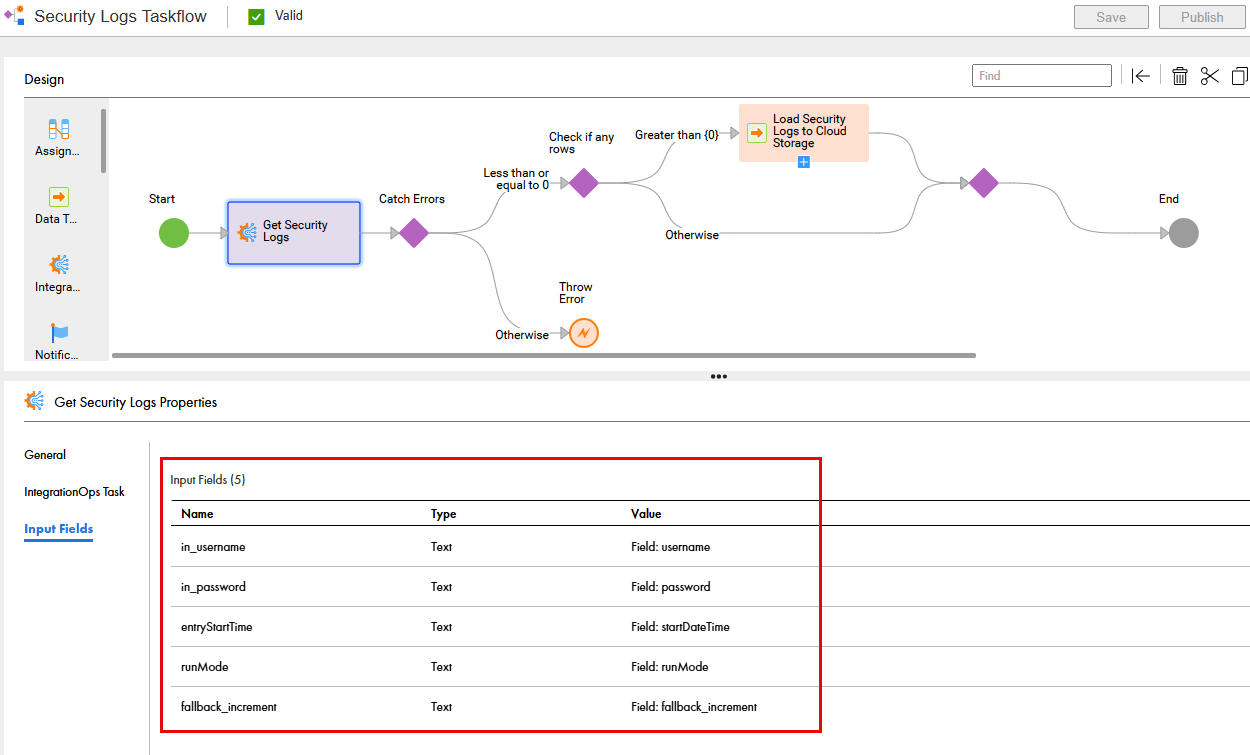
Task: Click the in_username field name
Action: tap(213, 547)
